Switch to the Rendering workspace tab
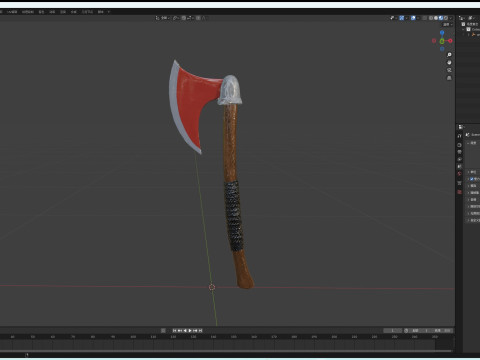The height and width of the screenshot is (360, 480). pyautogui.click(x=63, y=12)
